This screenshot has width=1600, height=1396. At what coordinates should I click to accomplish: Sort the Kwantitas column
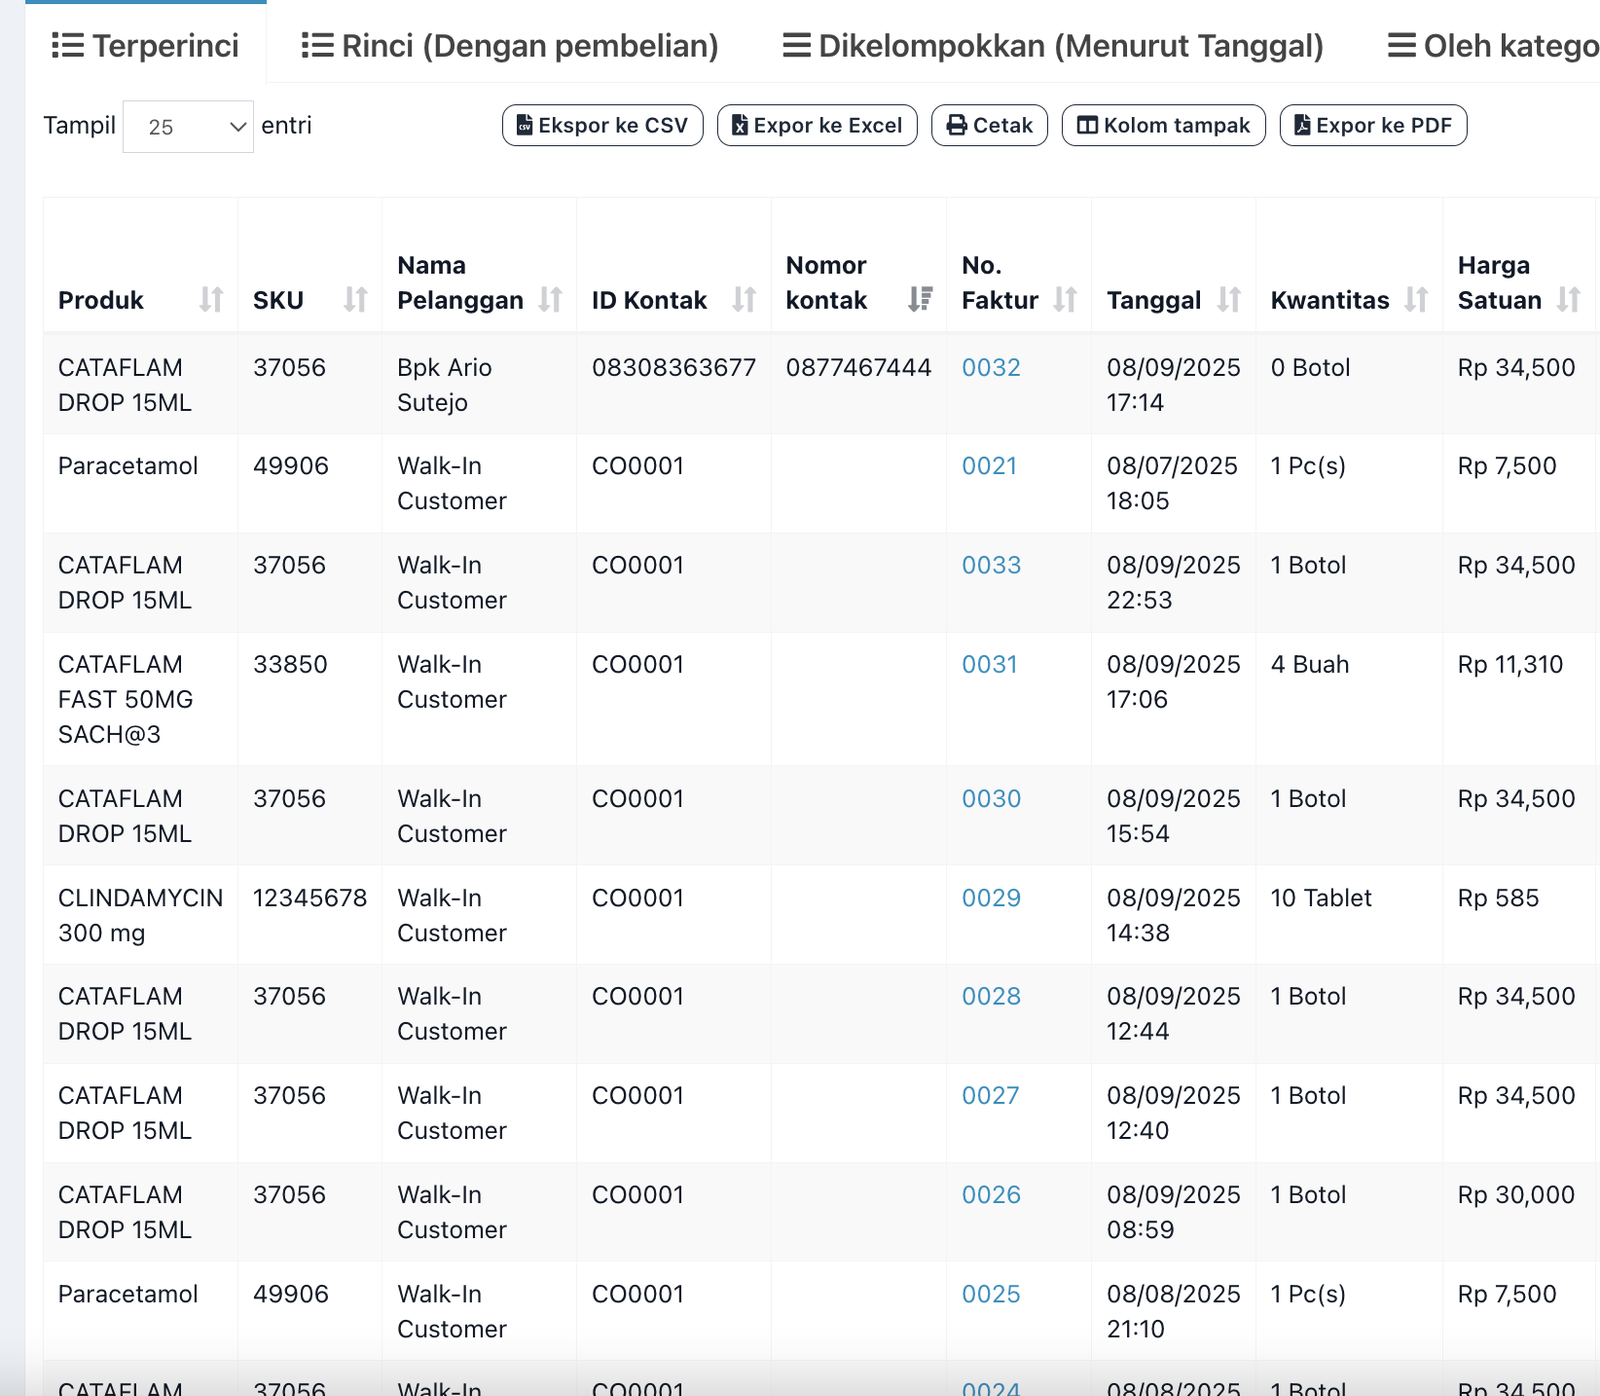tap(1416, 300)
